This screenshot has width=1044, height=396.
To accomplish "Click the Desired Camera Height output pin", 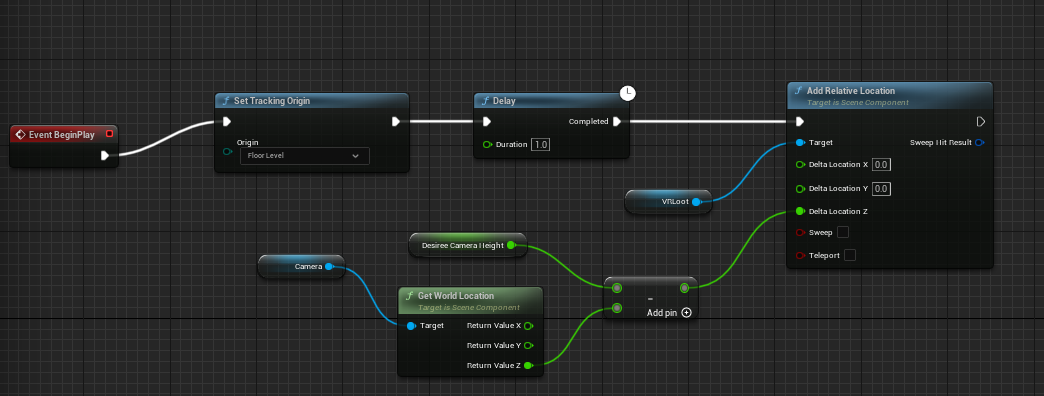I will (511, 245).
